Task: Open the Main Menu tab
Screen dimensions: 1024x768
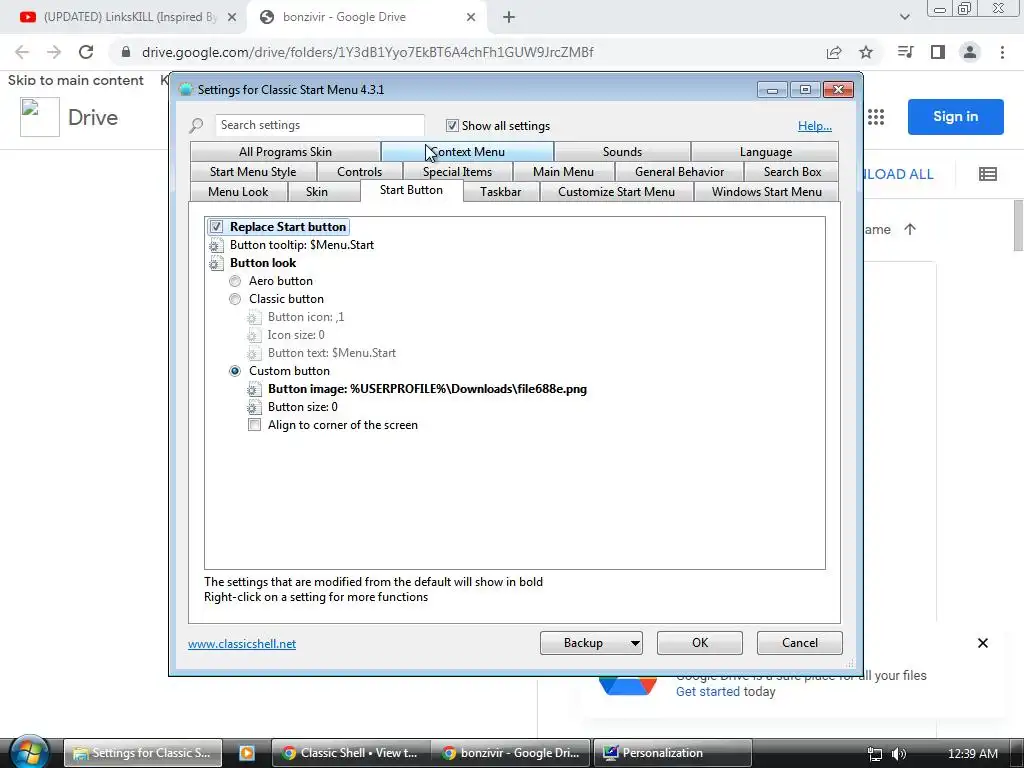Action: pos(563,172)
